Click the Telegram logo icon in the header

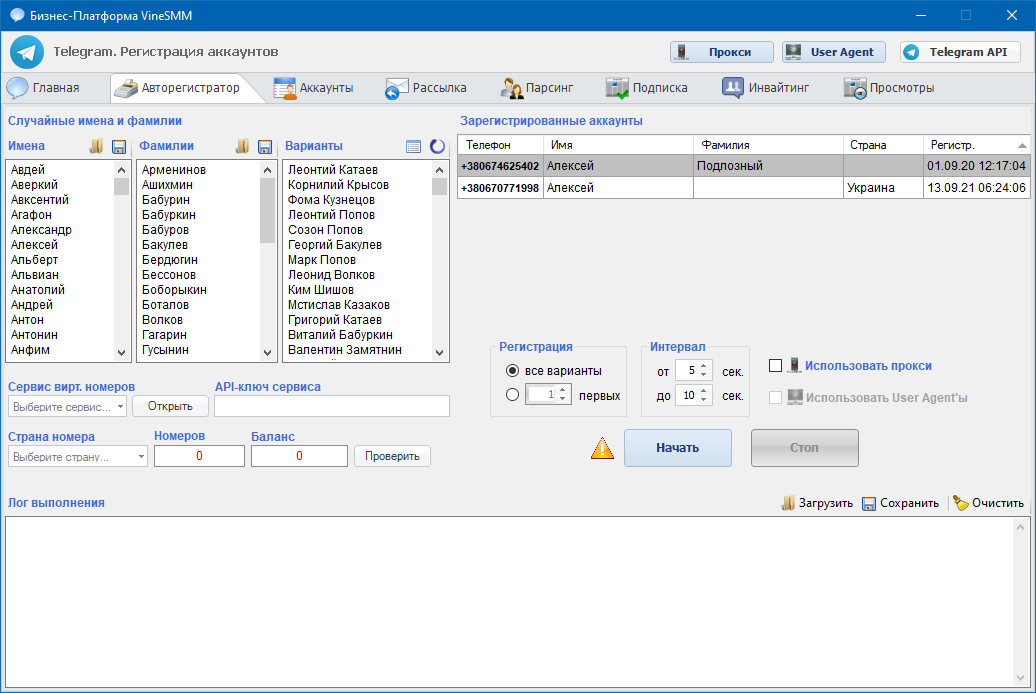click(27, 52)
